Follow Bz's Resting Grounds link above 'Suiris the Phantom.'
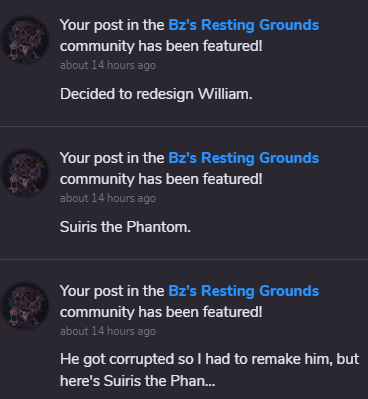 [244, 158]
